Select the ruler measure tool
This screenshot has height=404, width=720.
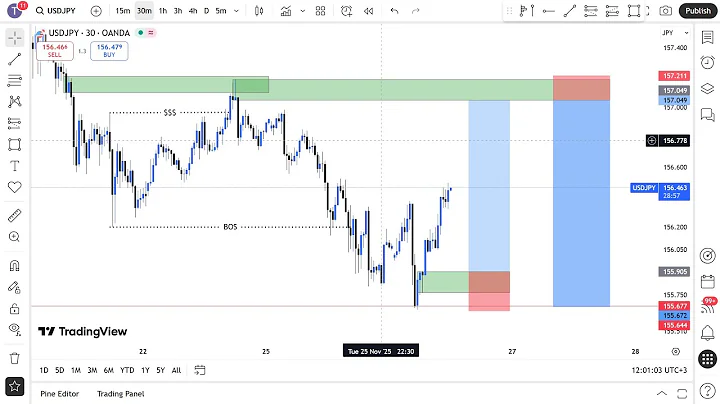(15, 215)
